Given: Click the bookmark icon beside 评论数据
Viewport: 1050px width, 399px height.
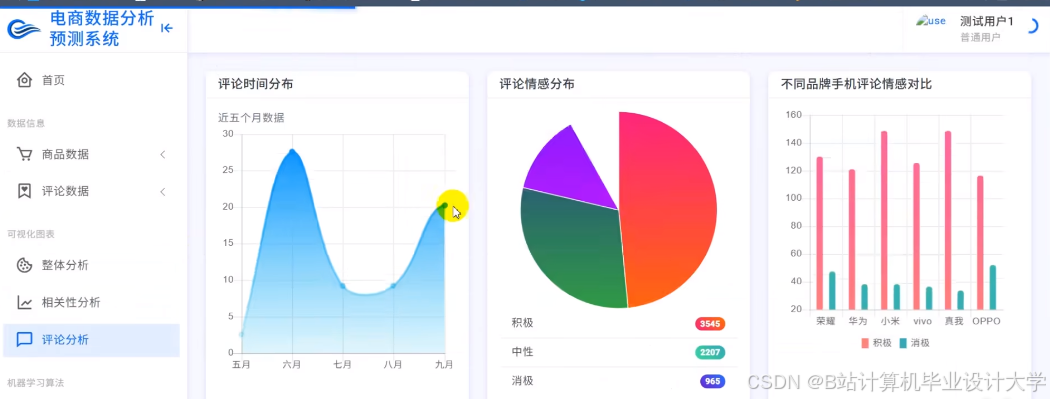Looking at the screenshot, I should pyautogui.click(x=24, y=191).
